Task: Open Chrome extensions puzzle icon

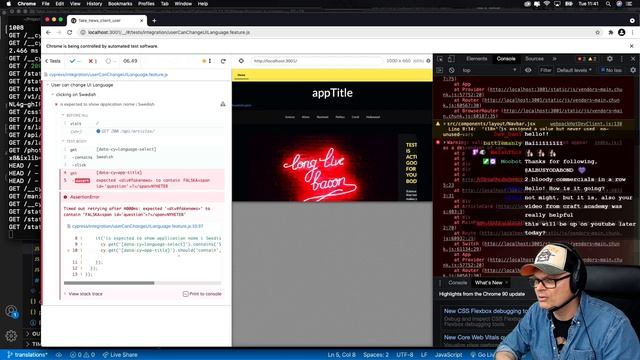Action: point(611,32)
